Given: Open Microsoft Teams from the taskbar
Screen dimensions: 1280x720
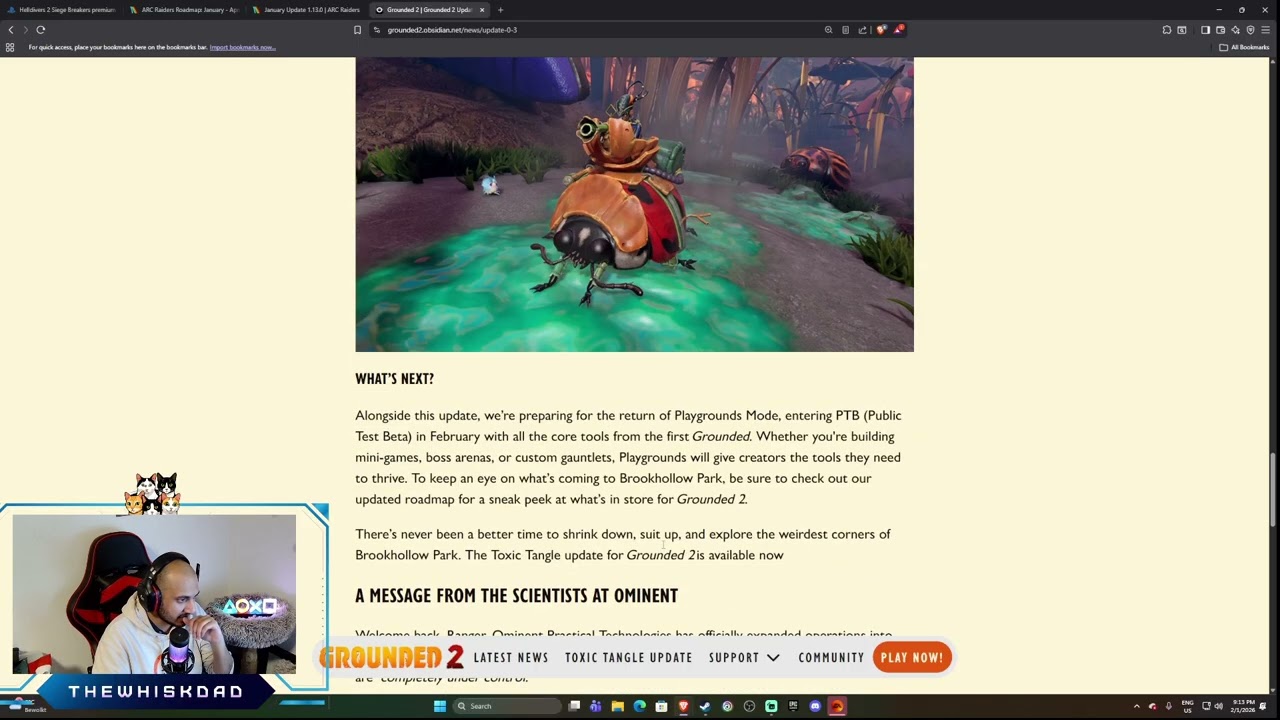Looking at the screenshot, I should pyautogui.click(x=595, y=706).
